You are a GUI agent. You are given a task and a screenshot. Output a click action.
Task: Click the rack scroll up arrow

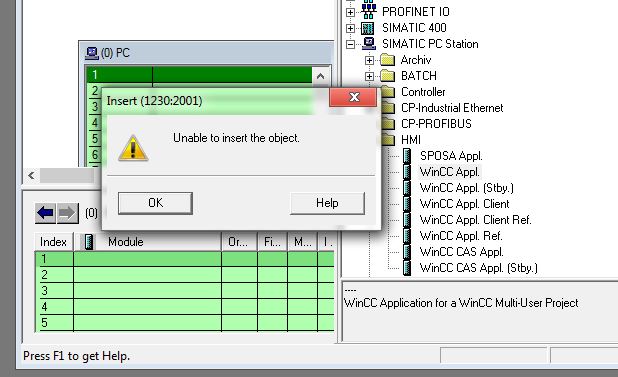point(320,76)
